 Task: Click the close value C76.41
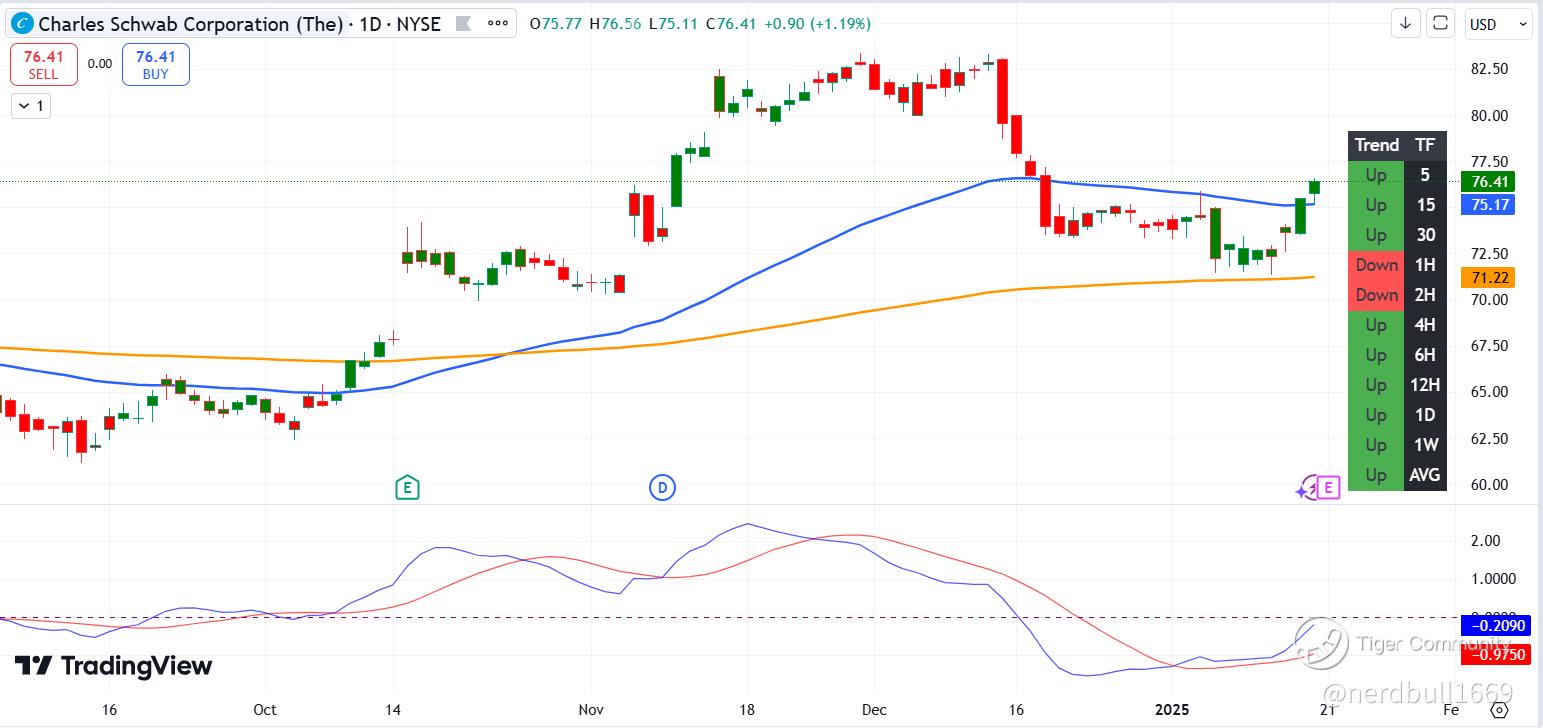point(731,23)
